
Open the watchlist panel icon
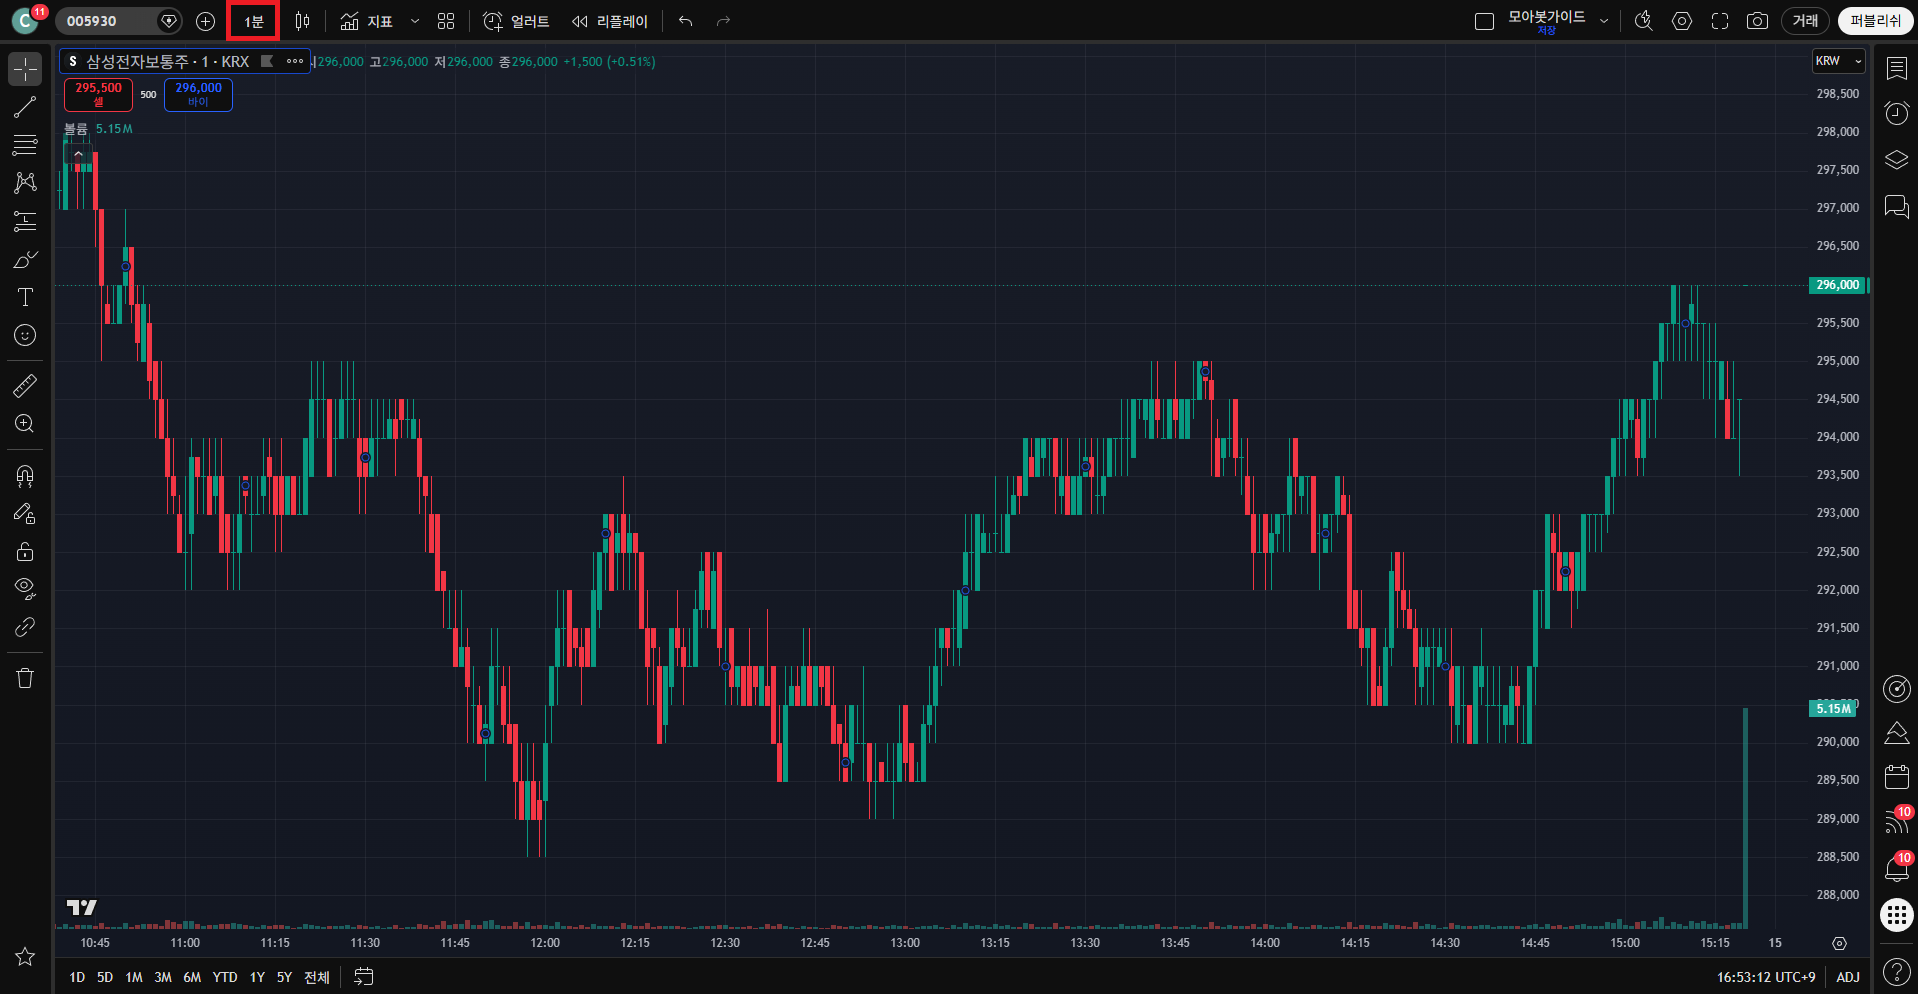click(x=1896, y=68)
